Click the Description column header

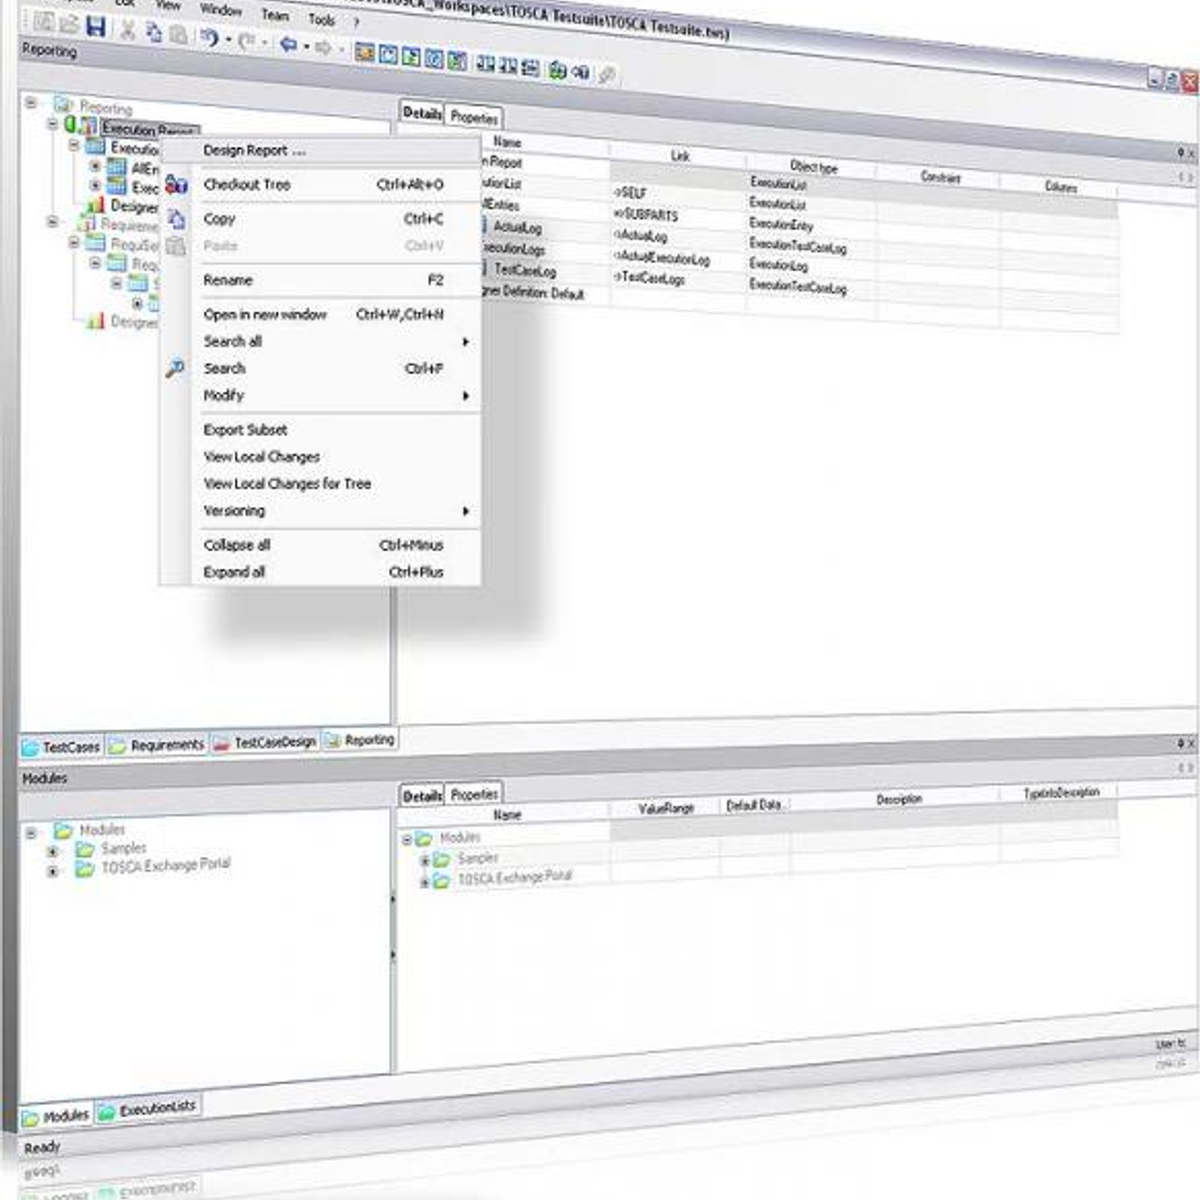click(x=898, y=800)
